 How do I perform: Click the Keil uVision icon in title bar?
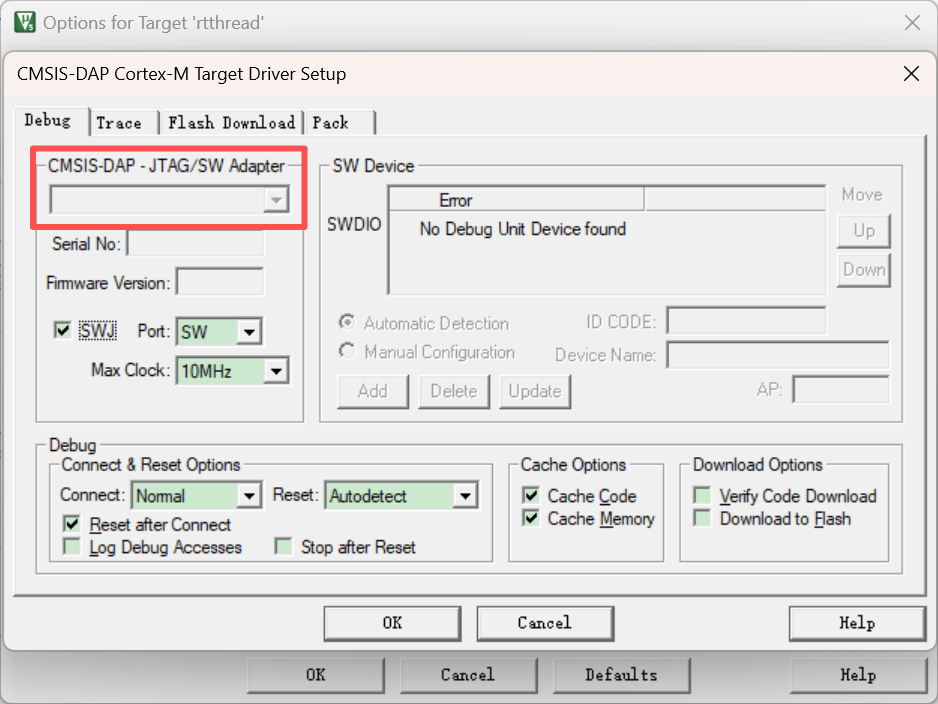(x=25, y=23)
